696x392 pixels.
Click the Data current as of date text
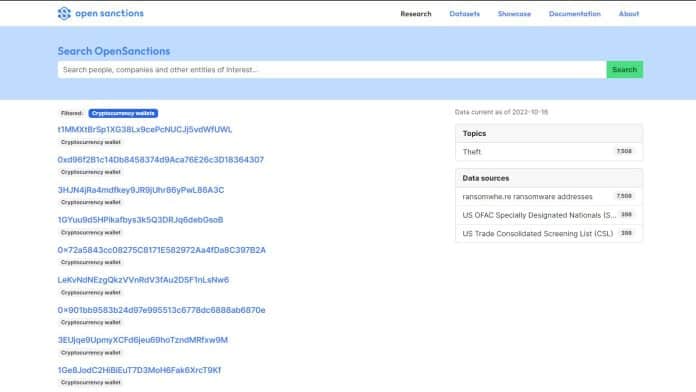coord(501,112)
